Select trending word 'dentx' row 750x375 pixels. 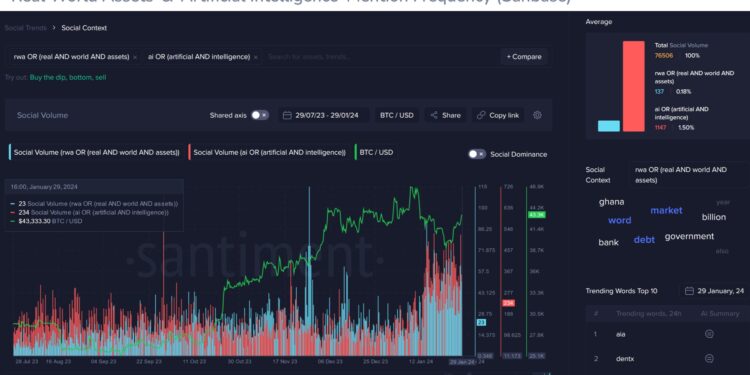coord(668,358)
